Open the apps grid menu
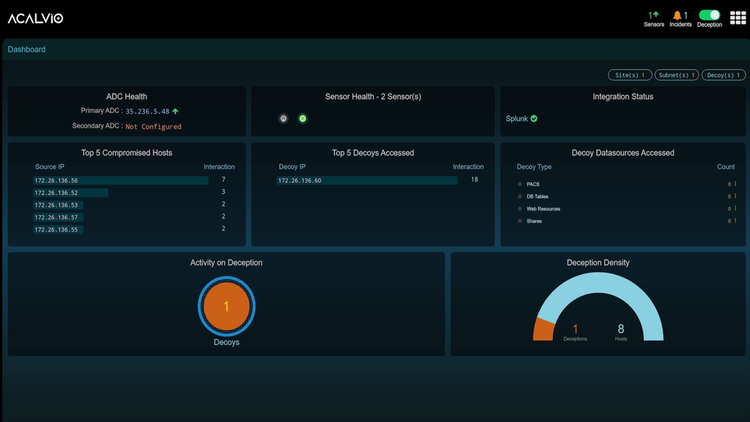The image size is (750, 422). (738, 18)
